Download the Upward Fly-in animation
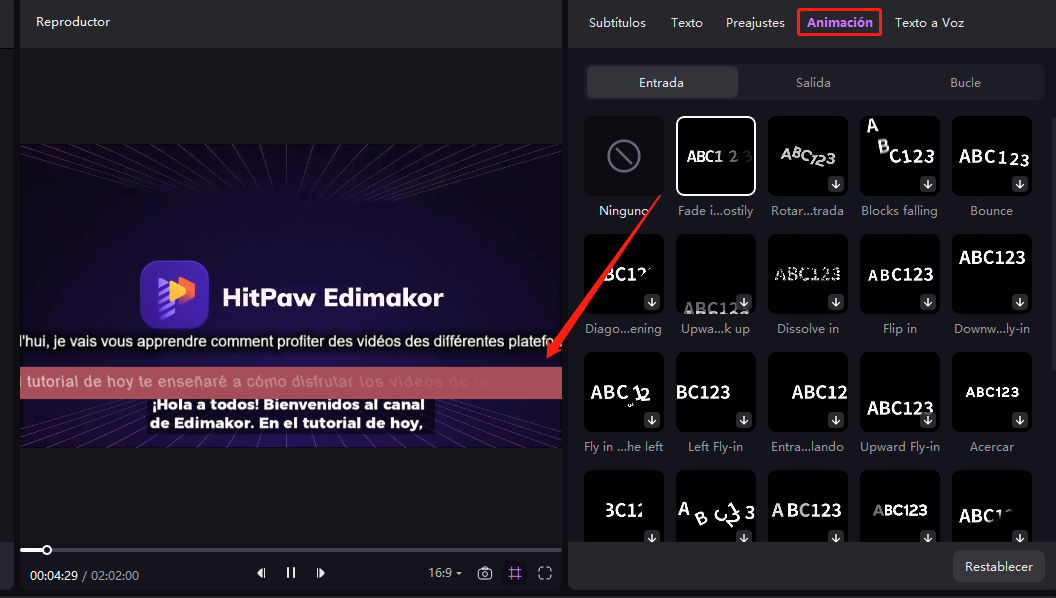The height and width of the screenshot is (598, 1056). 928,420
